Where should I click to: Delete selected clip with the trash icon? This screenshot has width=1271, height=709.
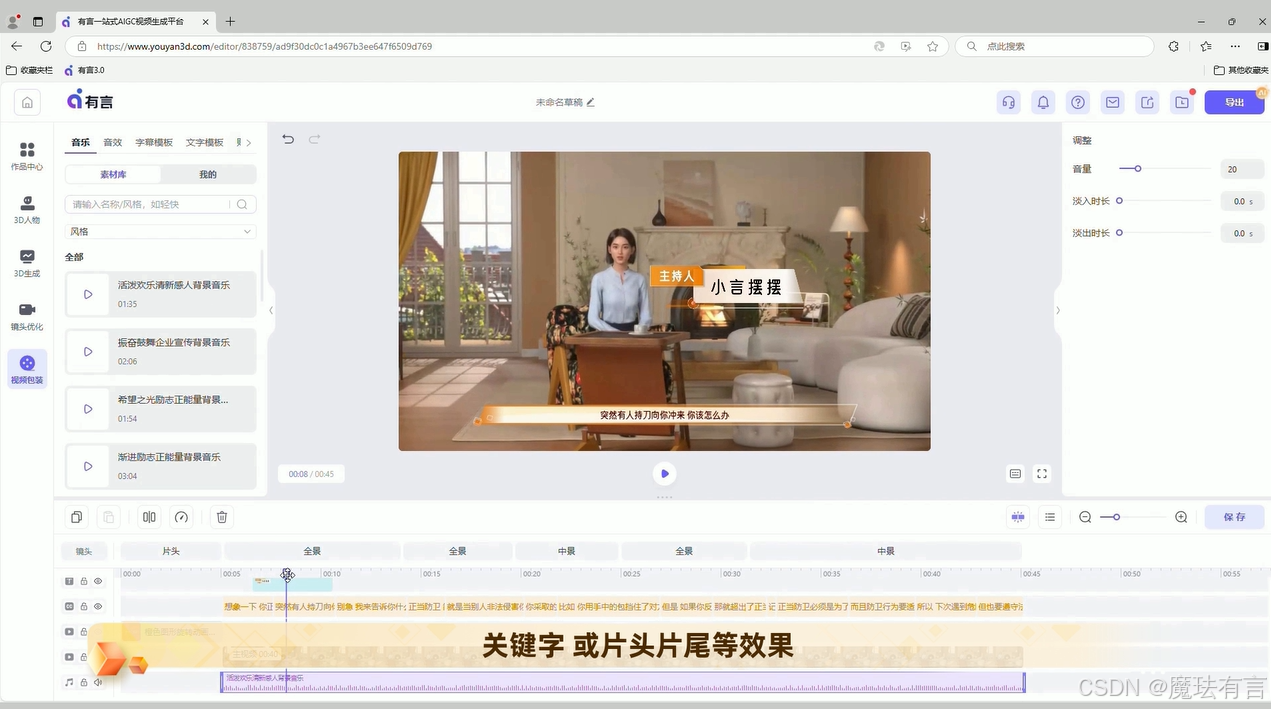click(x=222, y=517)
